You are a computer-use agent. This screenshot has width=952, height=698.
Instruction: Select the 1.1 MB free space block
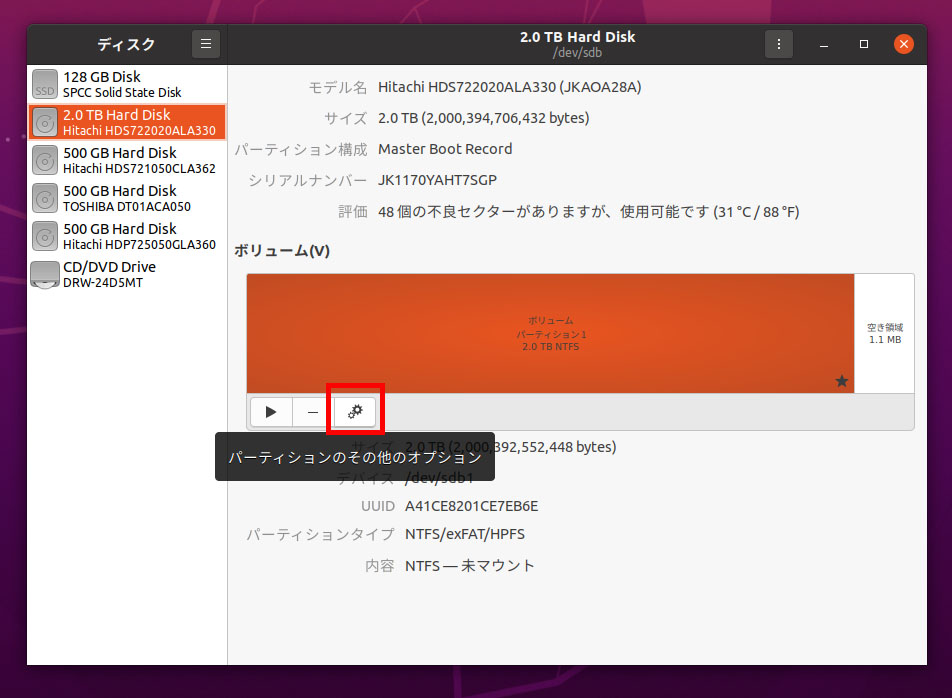click(x=884, y=333)
